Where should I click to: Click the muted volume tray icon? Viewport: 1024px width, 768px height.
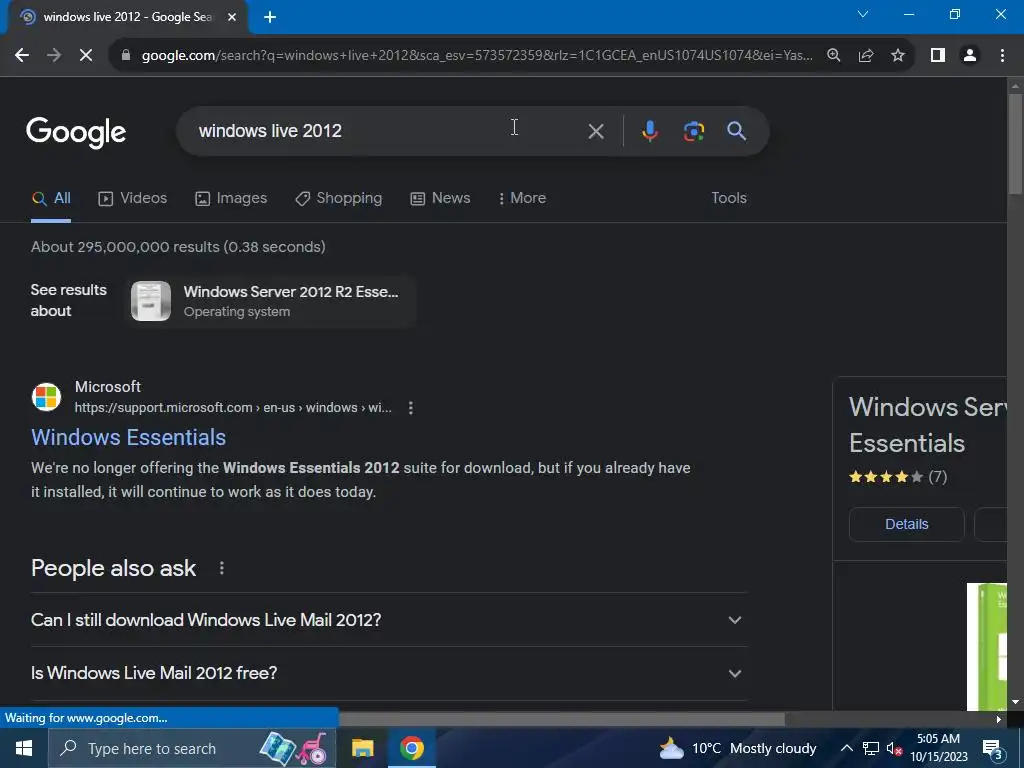click(x=894, y=748)
